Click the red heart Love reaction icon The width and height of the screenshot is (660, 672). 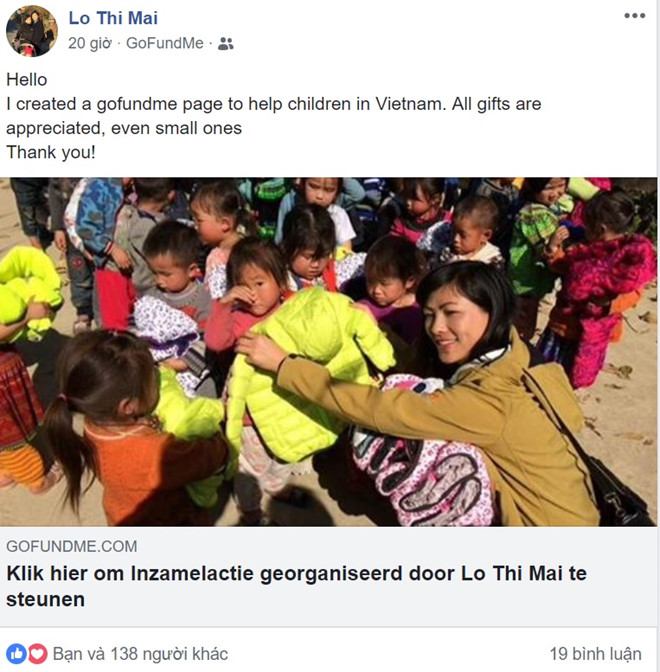coord(37,654)
